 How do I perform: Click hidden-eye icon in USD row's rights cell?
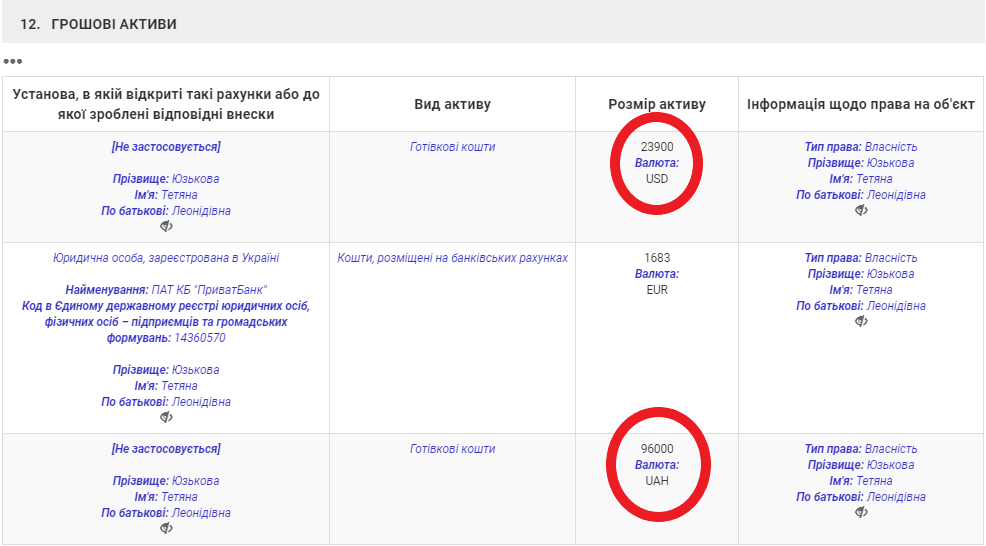pos(861,211)
